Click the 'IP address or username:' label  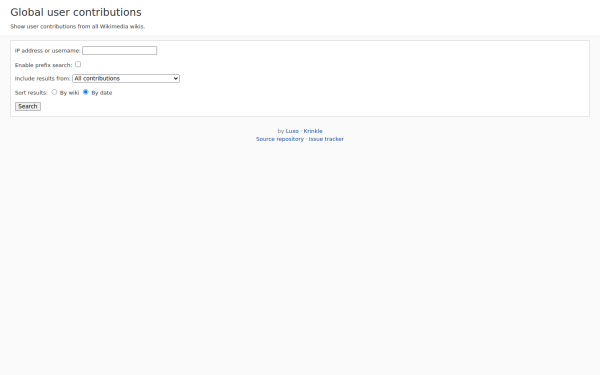(x=47, y=51)
